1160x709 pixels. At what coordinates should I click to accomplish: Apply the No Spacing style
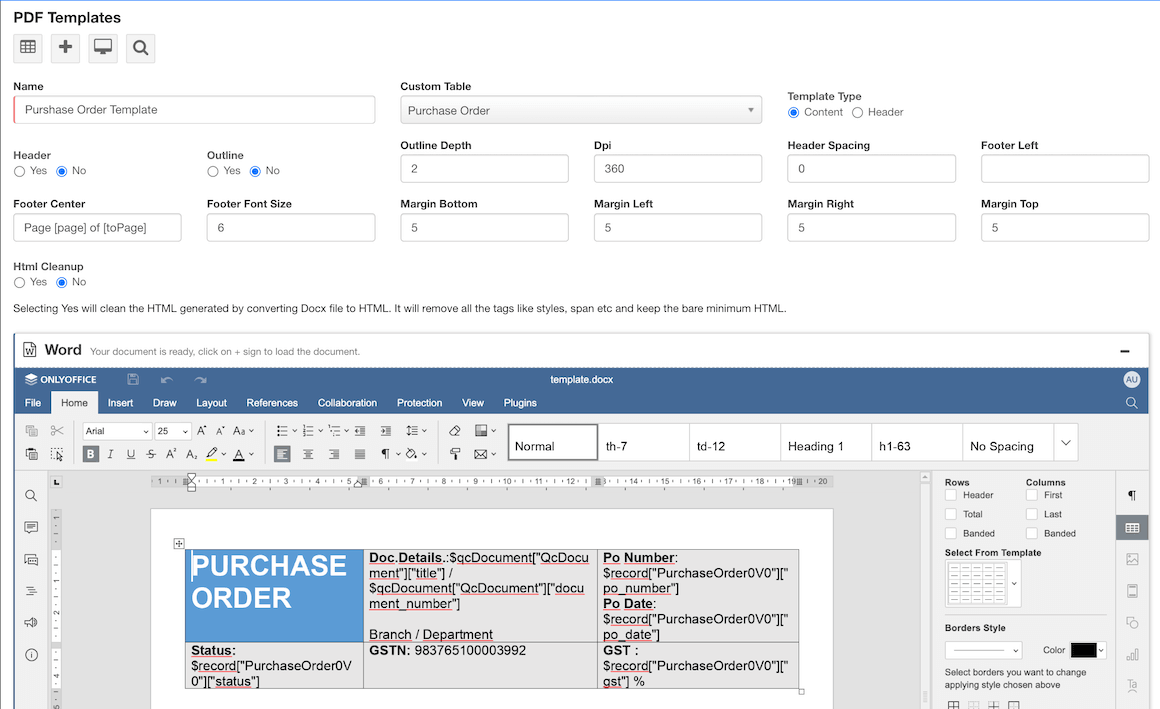pyautogui.click(x=1008, y=443)
